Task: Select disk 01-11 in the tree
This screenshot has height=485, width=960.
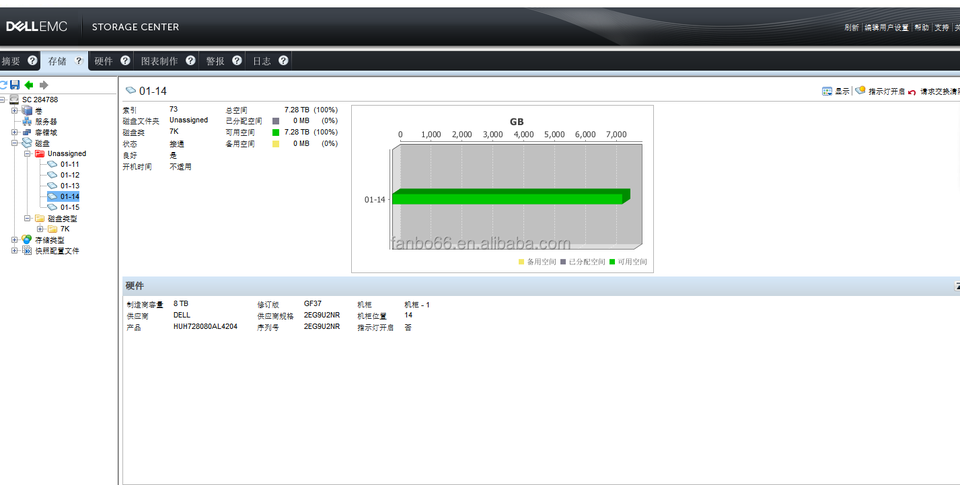Action: click(x=69, y=164)
